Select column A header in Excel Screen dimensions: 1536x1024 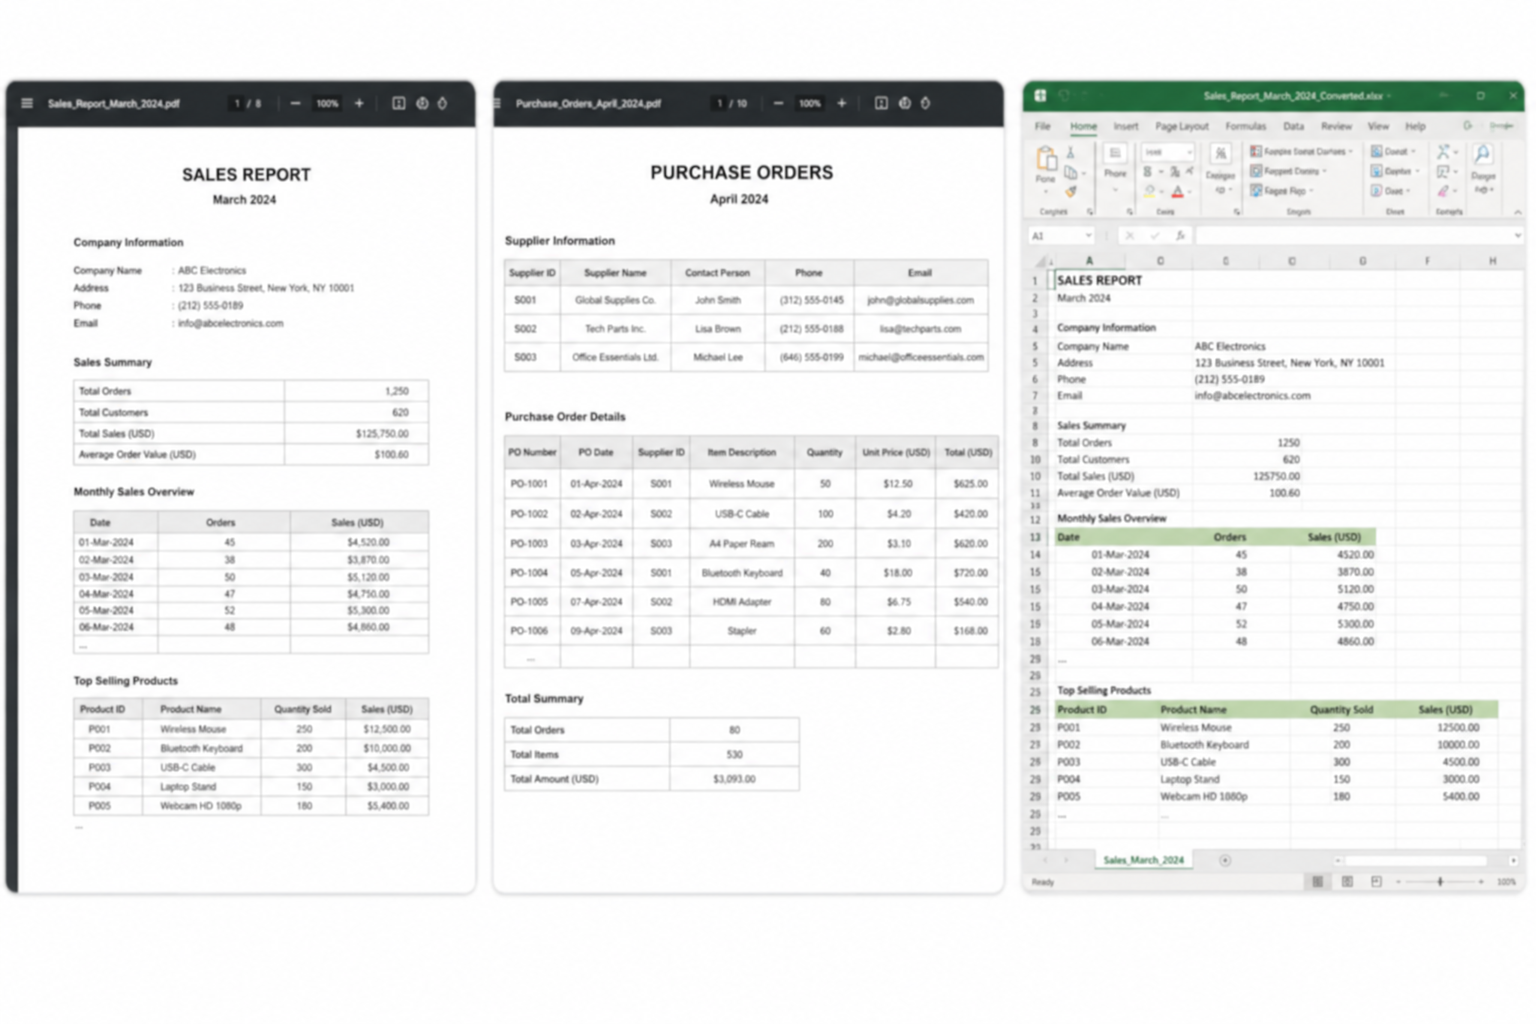coord(1089,261)
